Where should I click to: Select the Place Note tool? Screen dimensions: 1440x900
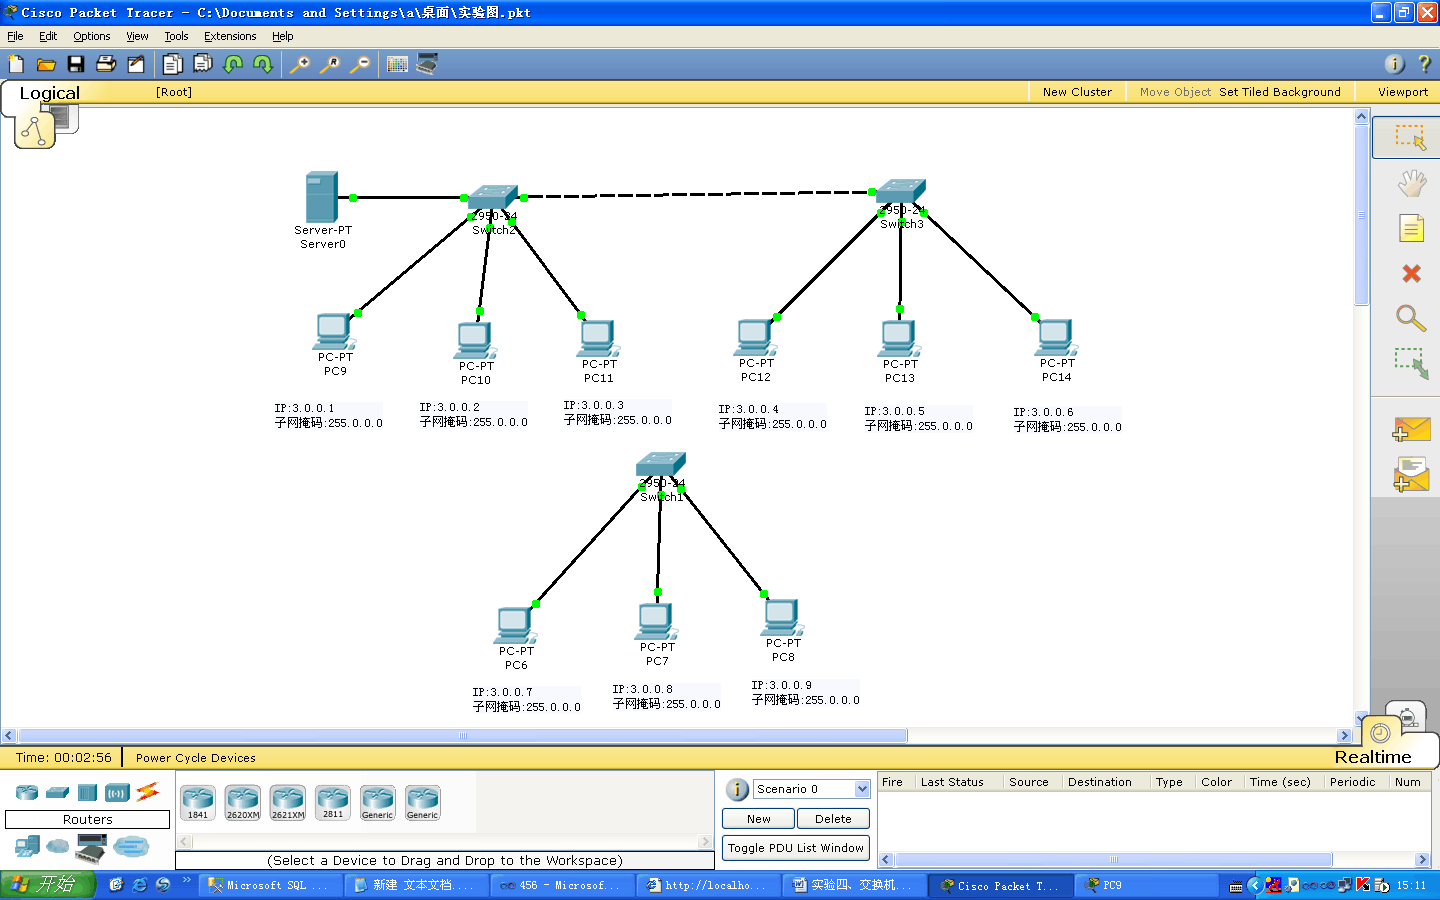(1411, 229)
